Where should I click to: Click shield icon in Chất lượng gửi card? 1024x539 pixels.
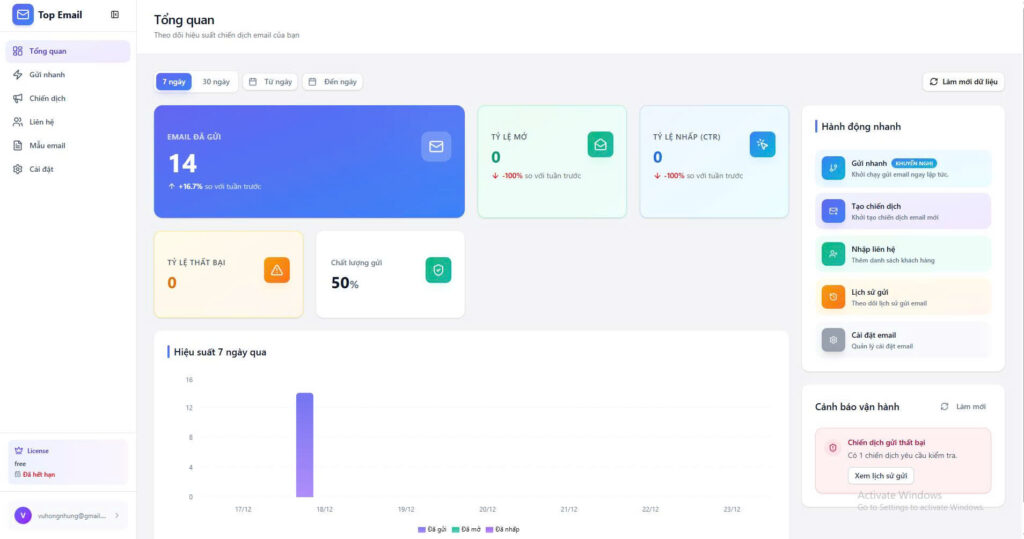tap(438, 270)
